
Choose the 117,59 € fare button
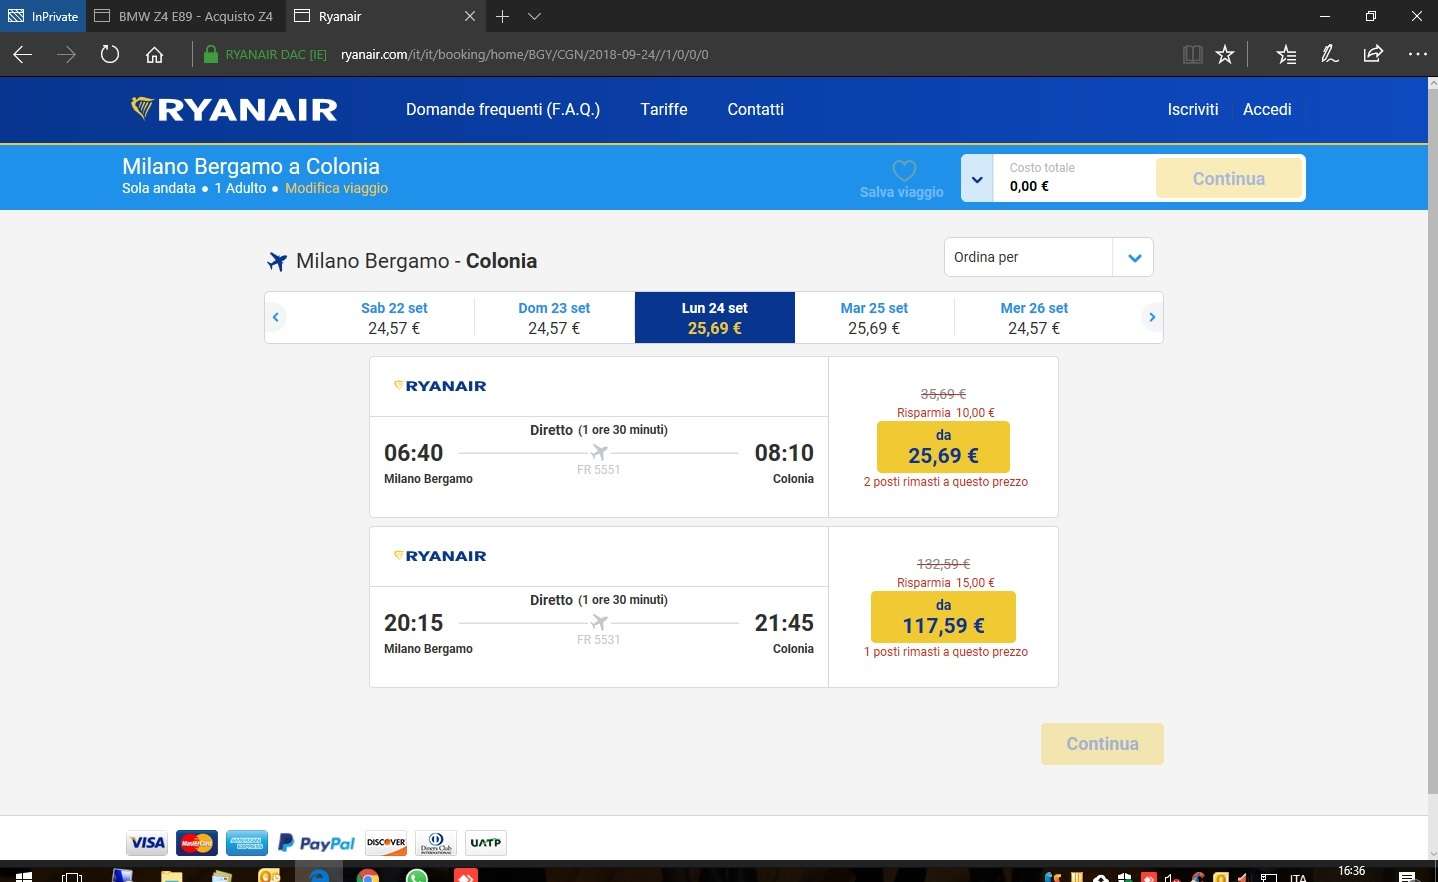click(x=943, y=617)
